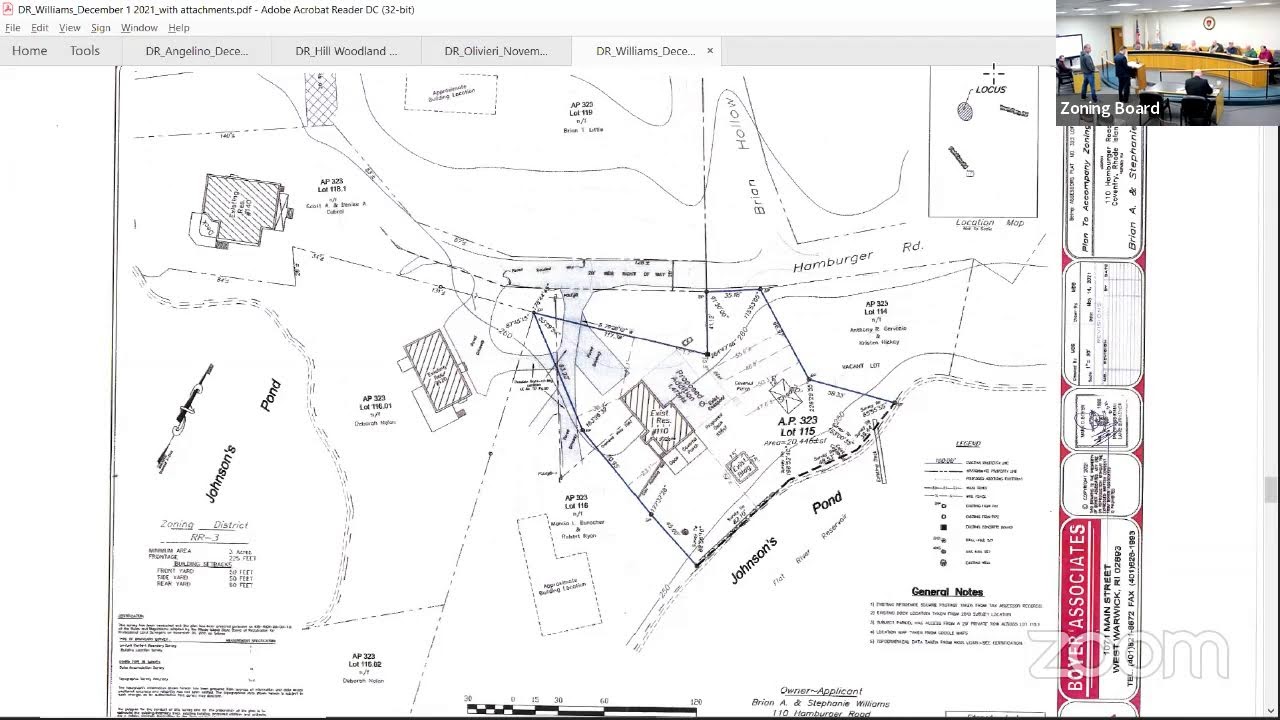Screen dimensions: 1280x720
Task: Open the Edit menu
Action: [39, 28]
